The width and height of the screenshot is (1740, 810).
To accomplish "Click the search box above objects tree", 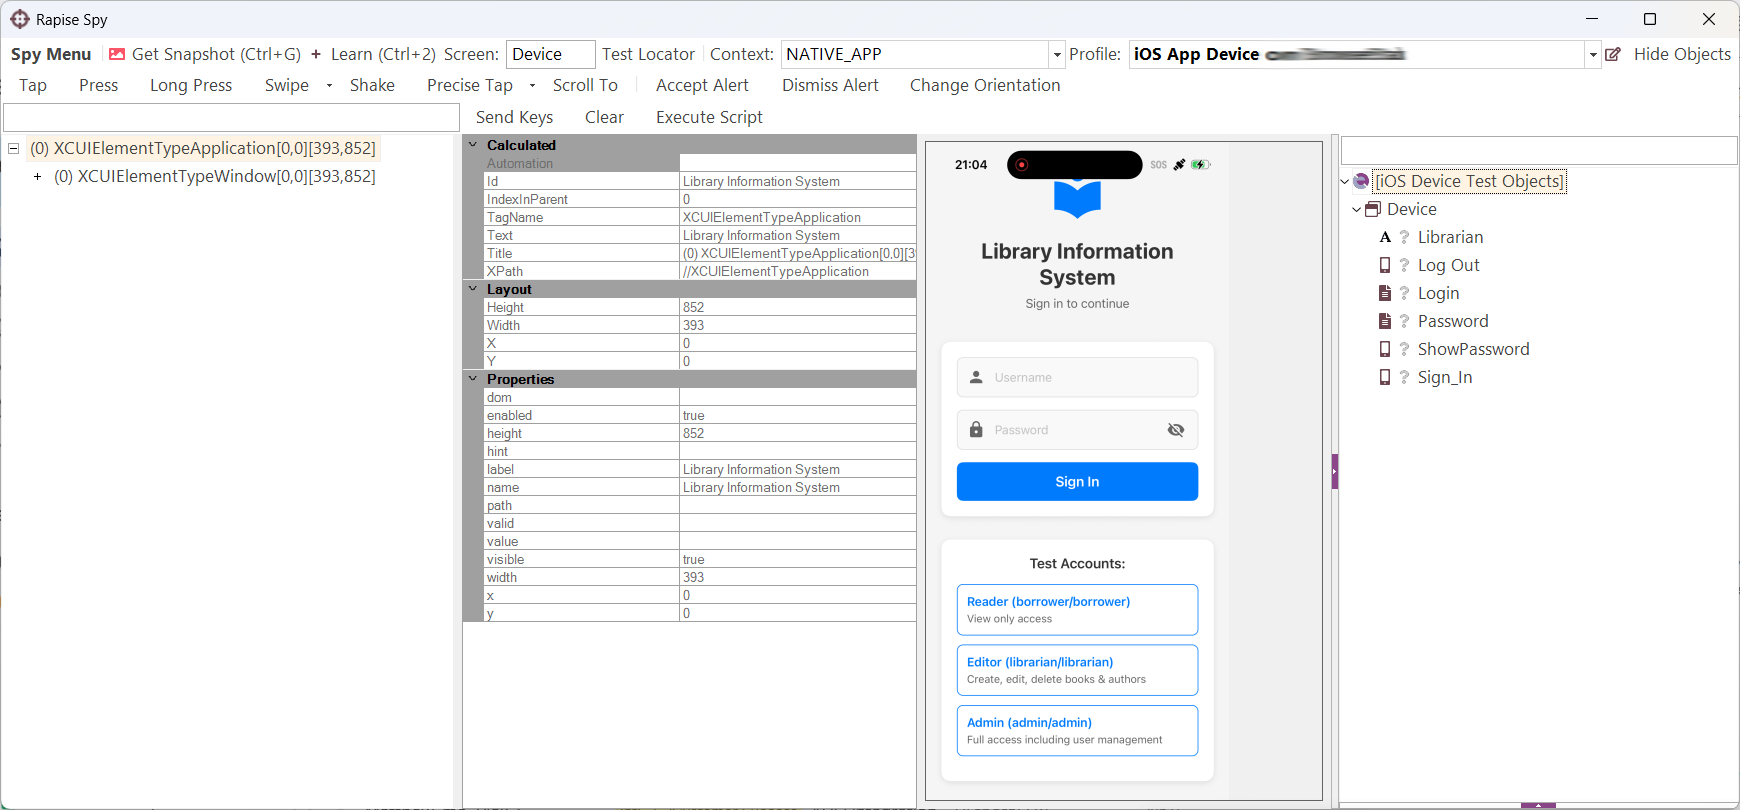I will 1539,150.
